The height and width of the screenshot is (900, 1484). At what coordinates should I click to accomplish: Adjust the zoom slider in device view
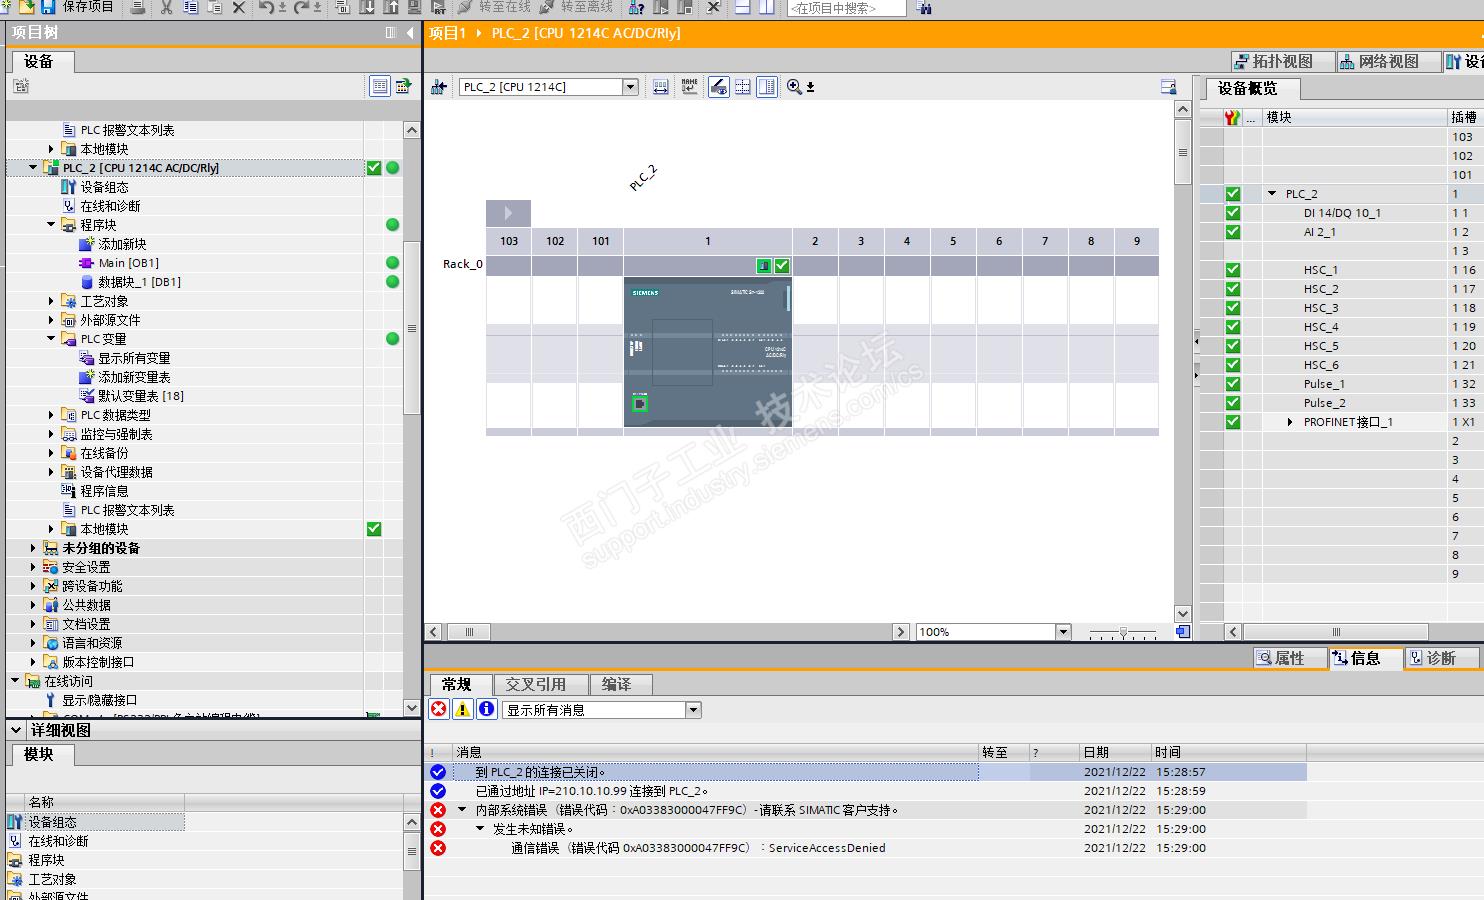(1123, 632)
